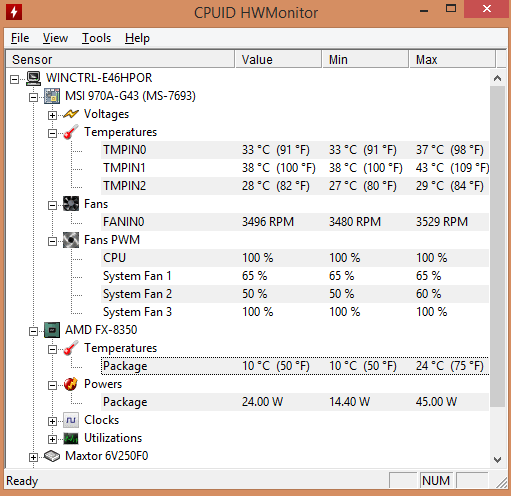This screenshot has width=511, height=496.
Task: Click the MSI 970A-G43 motherboard icon
Action: (52, 96)
